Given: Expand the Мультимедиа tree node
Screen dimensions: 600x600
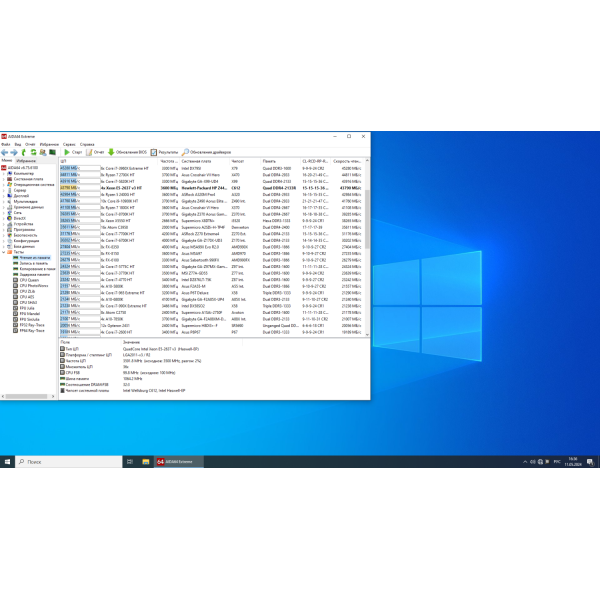Looking at the screenshot, I should [4, 201].
